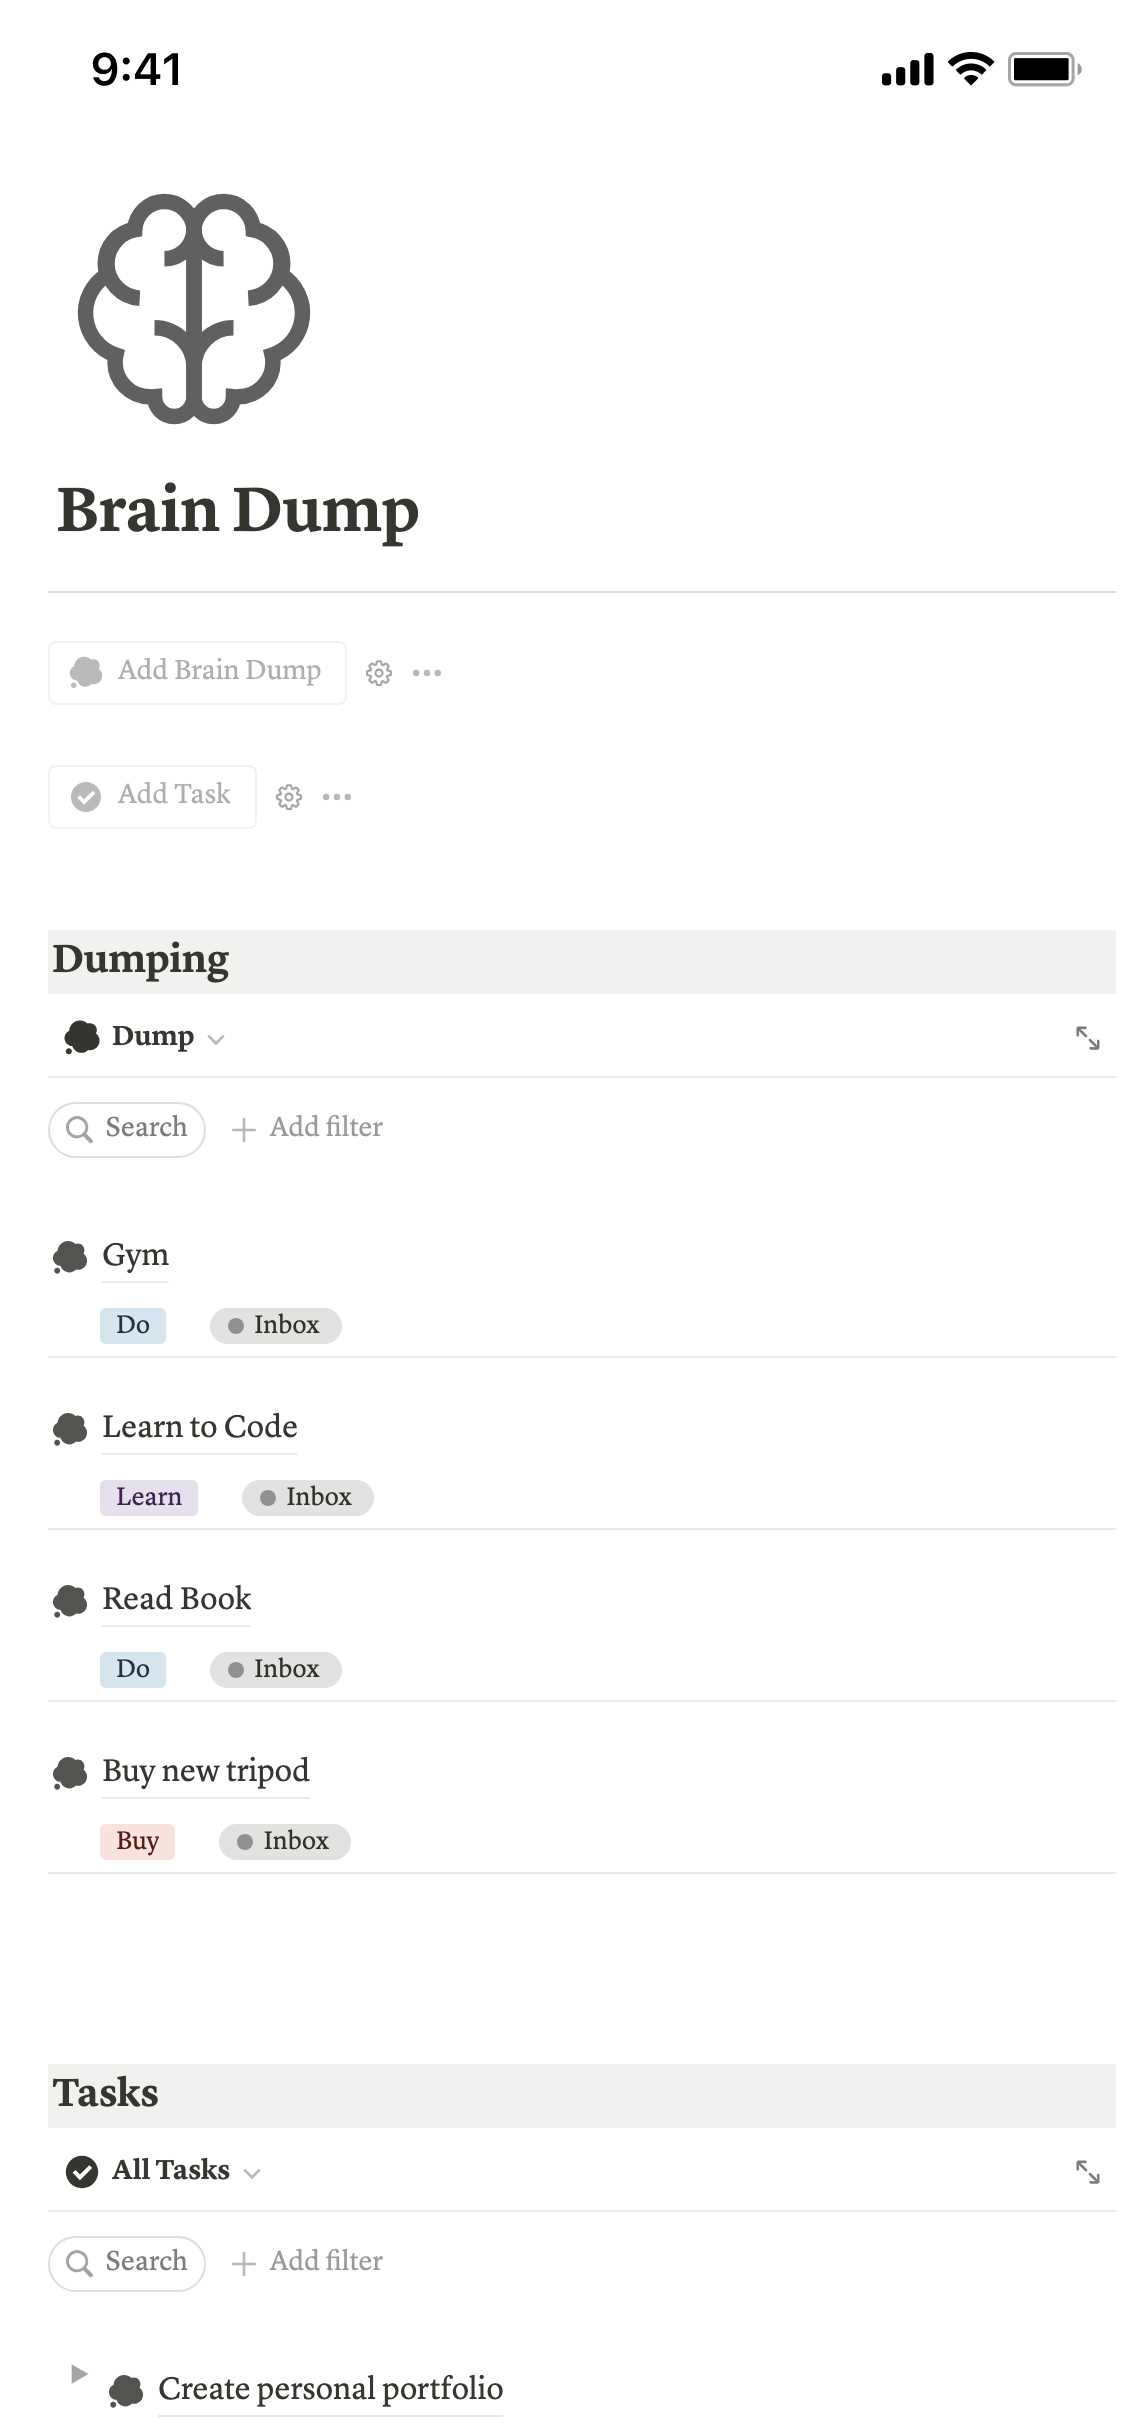Viewport: 1125px width, 2436px height.
Task: Open three-dot menu beside Add Brain Dump
Action: (427, 673)
